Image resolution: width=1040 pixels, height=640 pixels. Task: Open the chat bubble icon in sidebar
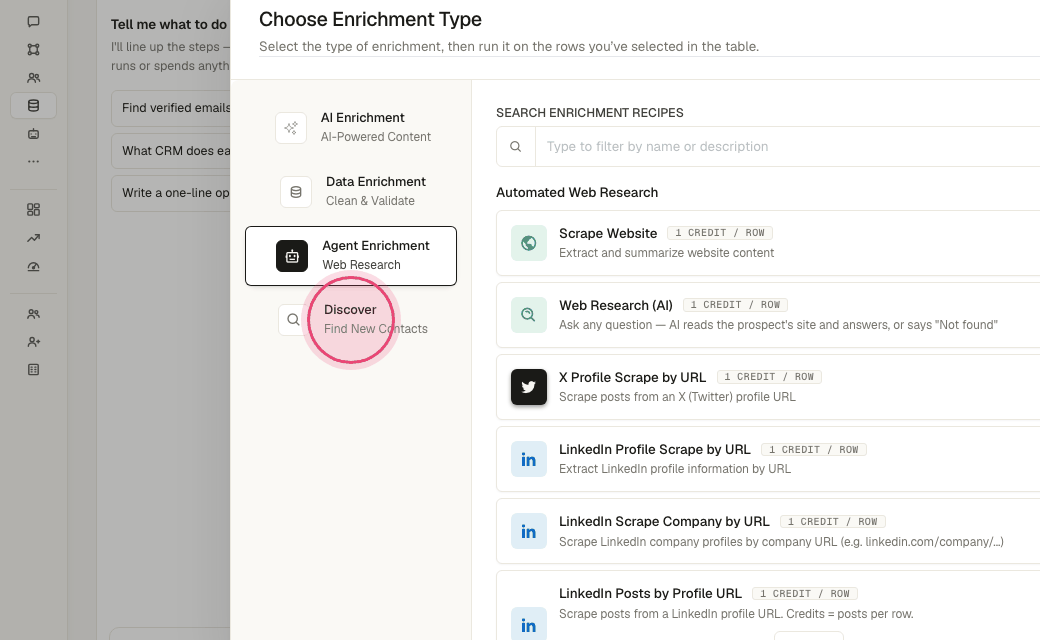[x=33, y=21]
